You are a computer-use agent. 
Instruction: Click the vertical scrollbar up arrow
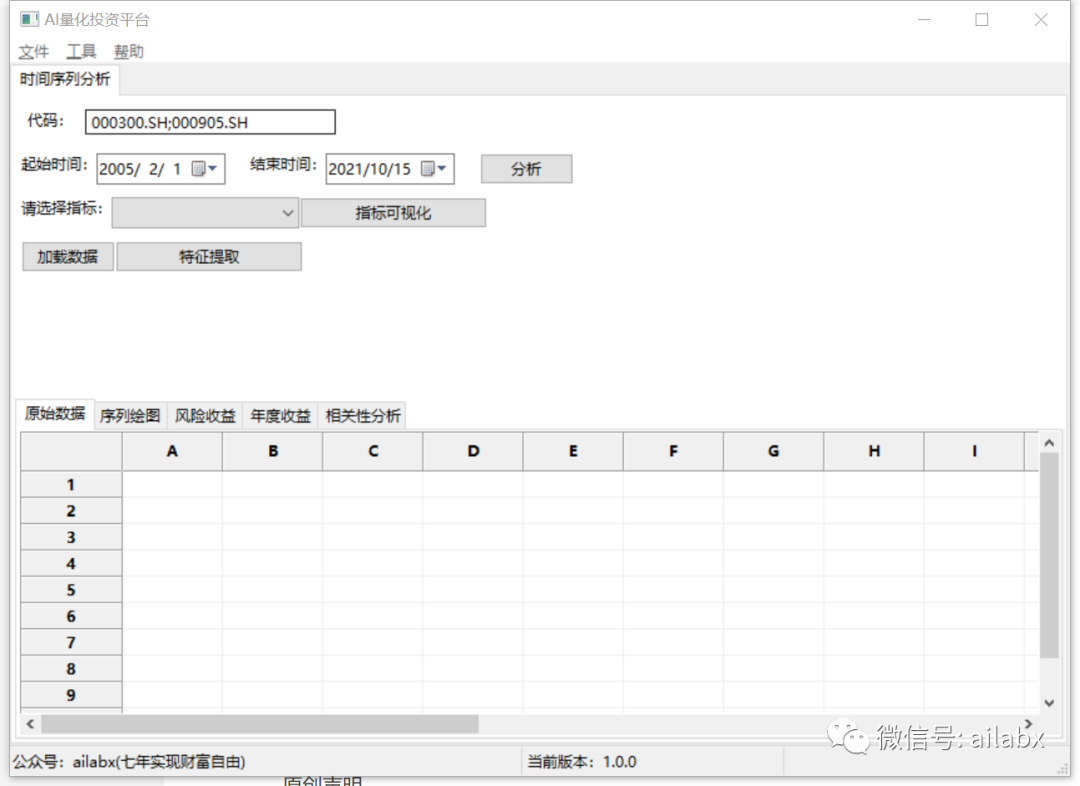tap(1049, 443)
